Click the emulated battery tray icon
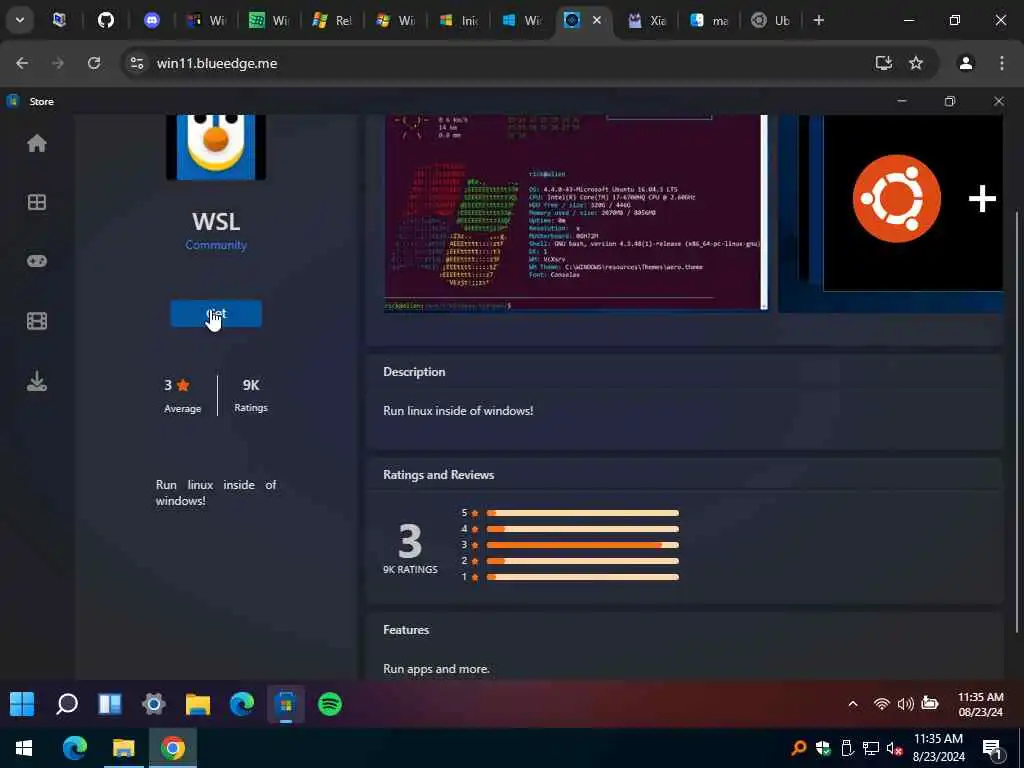Viewport: 1024px width, 768px height. (929, 703)
